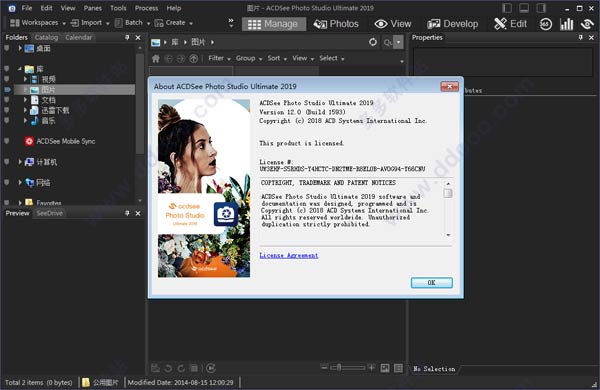Image resolution: width=600 pixels, height=390 pixels.
Task: Click the 公用图片 status bar folder
Action: (100, 382)
